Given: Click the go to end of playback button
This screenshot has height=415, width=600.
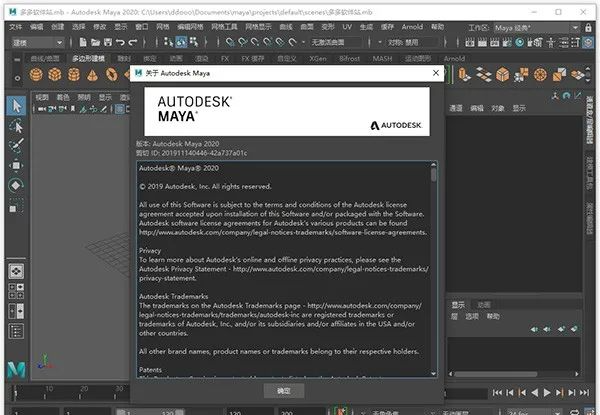Looking at the screenshot, I should click(584, 392).
